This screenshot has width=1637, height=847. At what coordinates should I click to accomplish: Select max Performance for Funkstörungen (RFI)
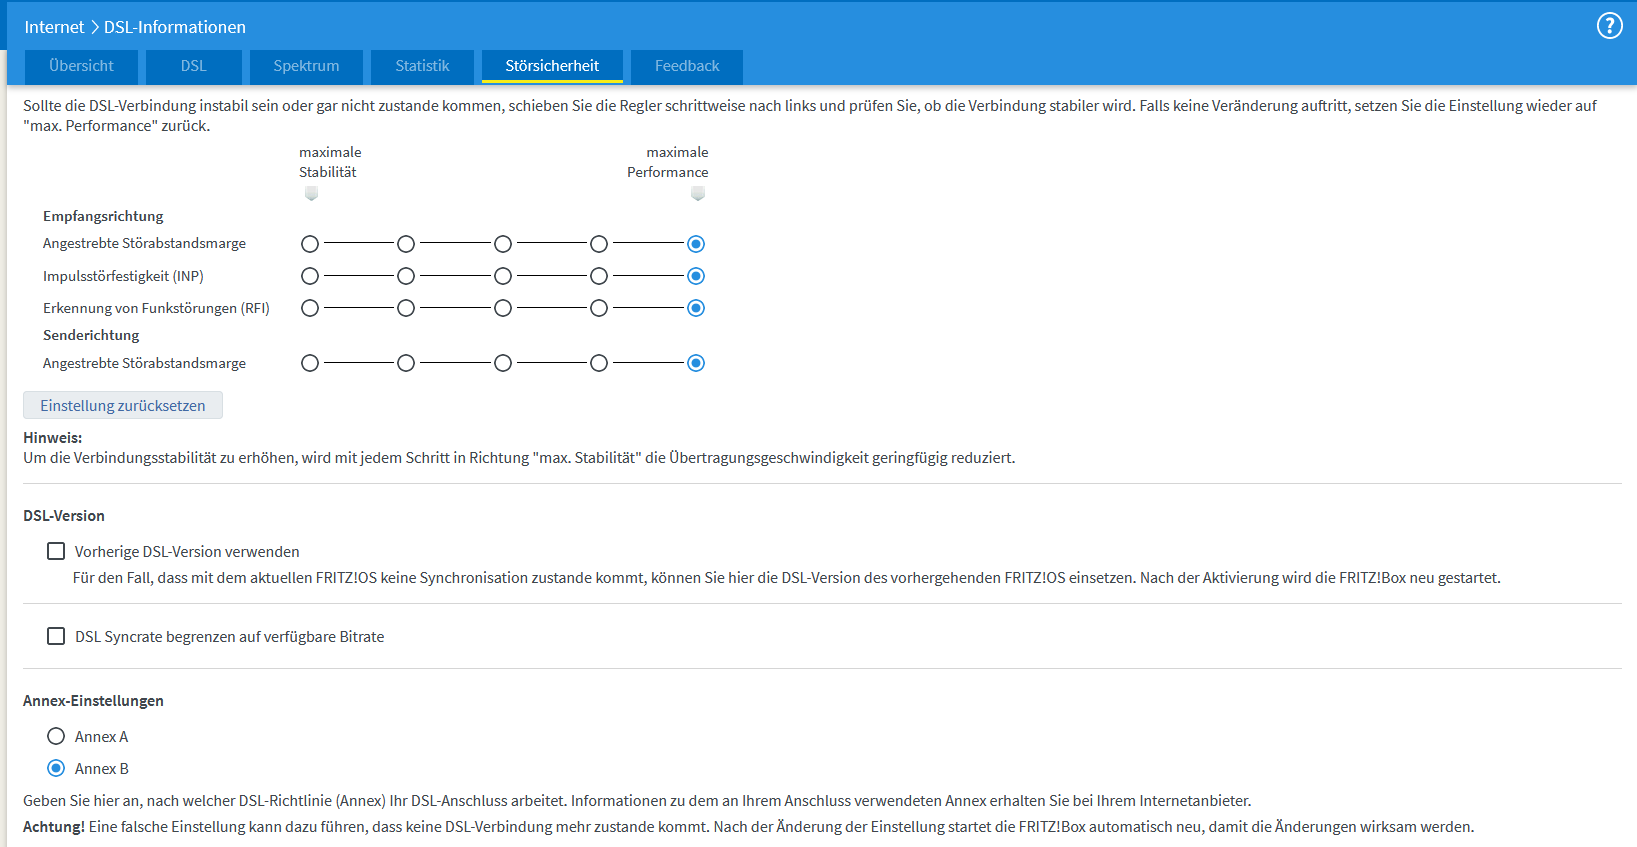tap(696, 308)
